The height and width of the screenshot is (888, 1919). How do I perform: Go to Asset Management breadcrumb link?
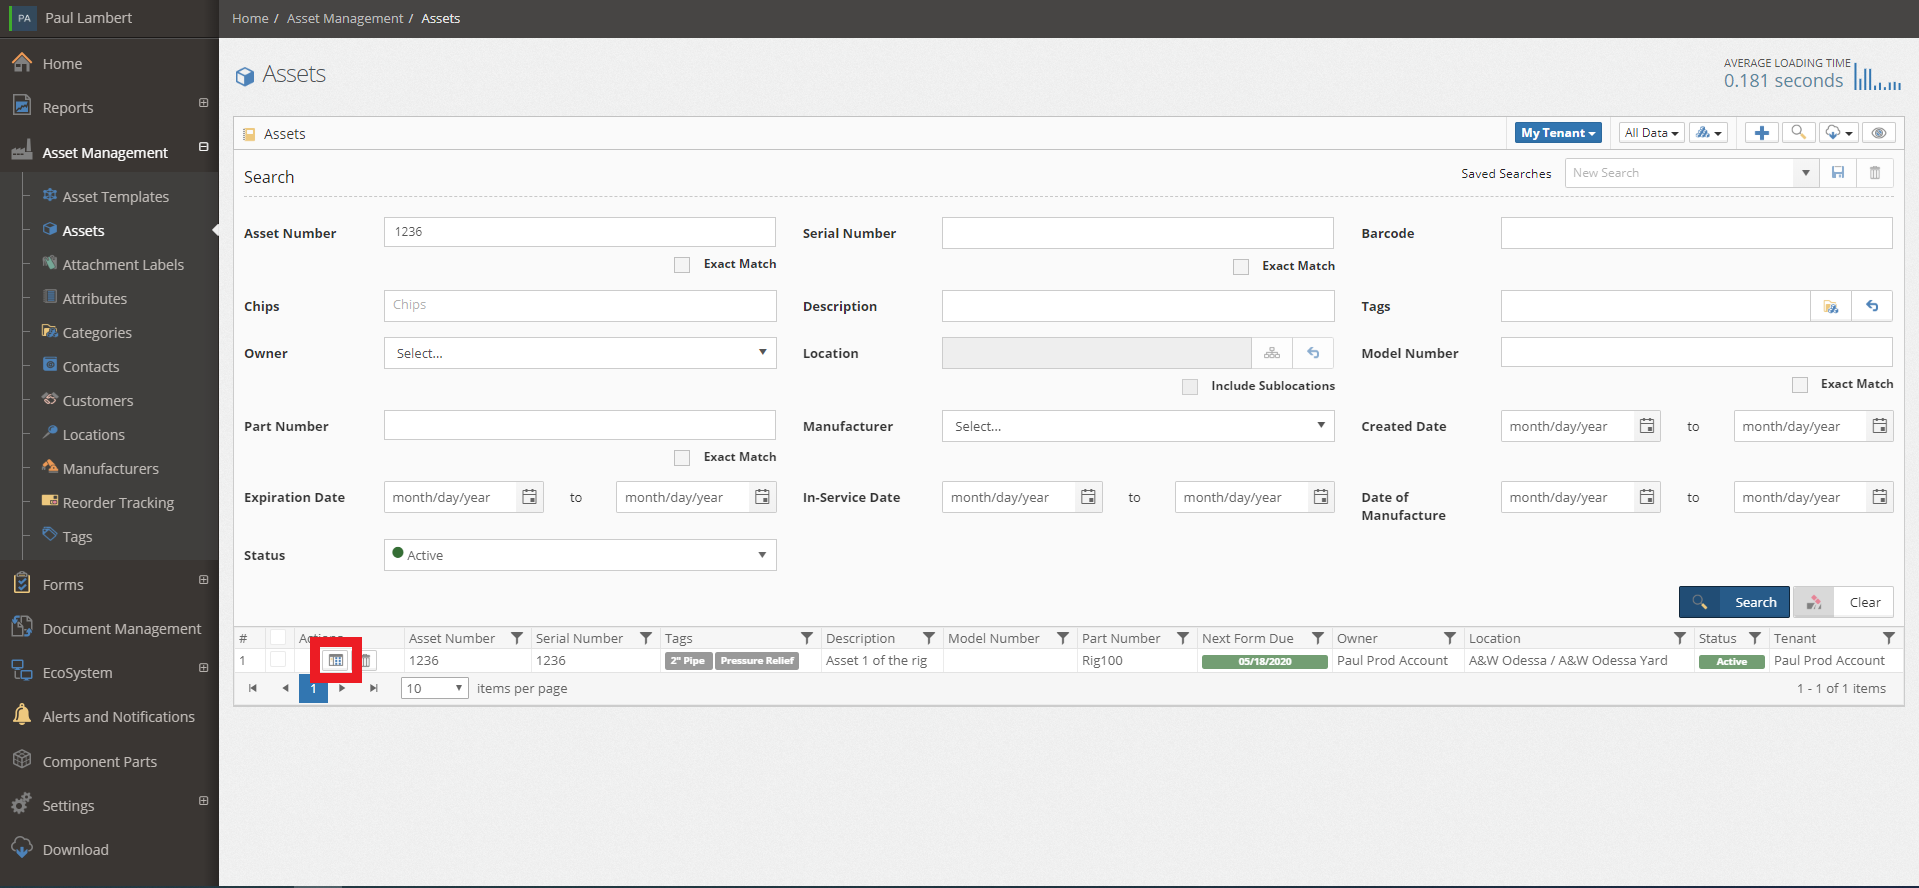click(x=345, y=19)
